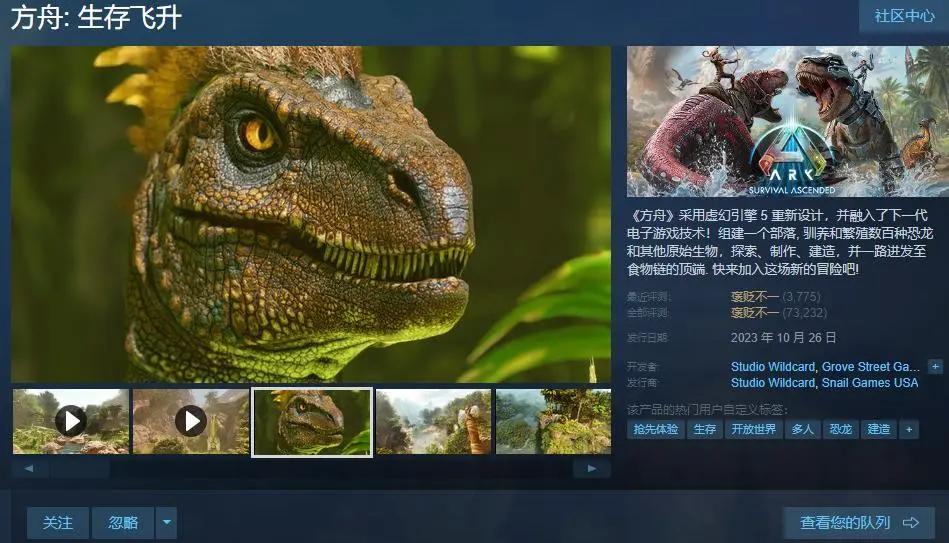
Task: Select the 抢先体验 tag
Action: pos(656,429)
